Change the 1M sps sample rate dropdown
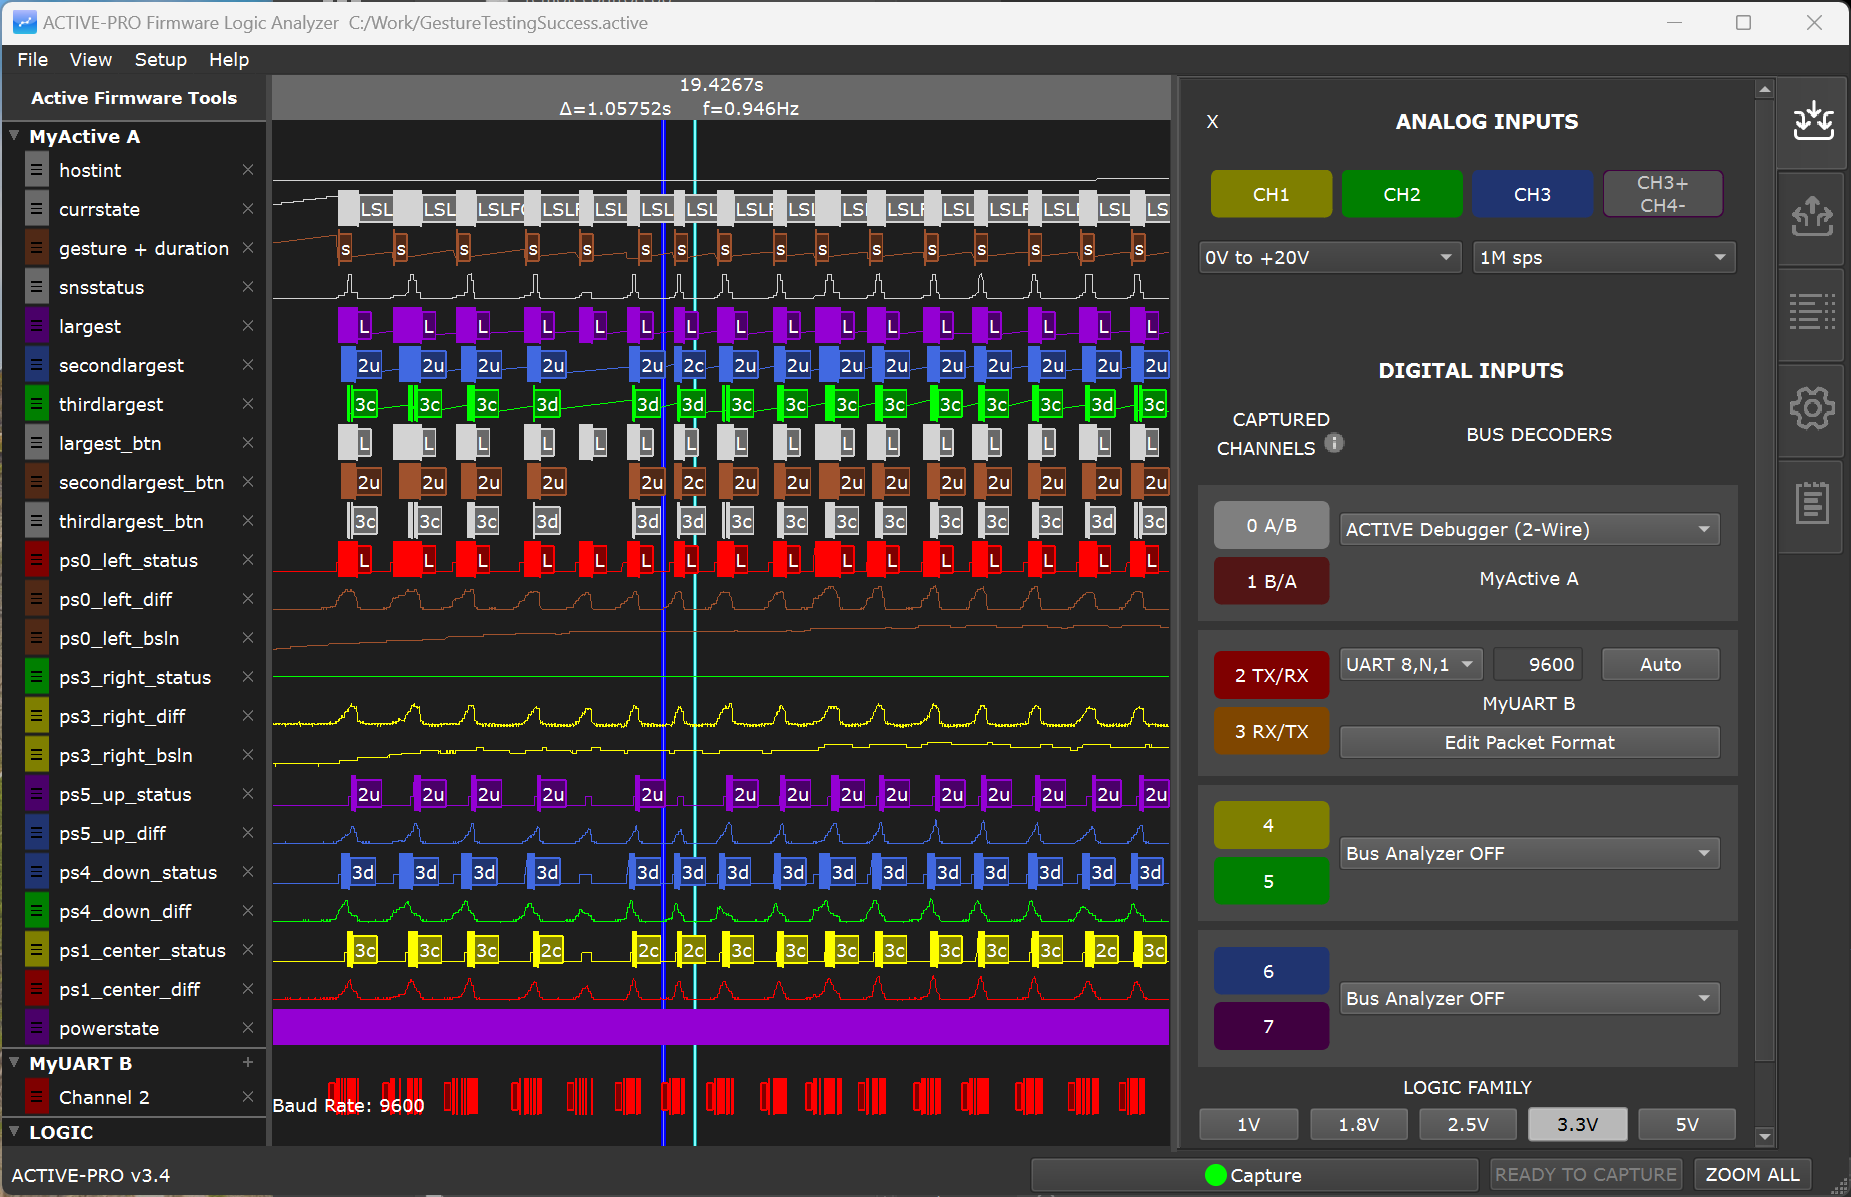 tap(1602, 257)
